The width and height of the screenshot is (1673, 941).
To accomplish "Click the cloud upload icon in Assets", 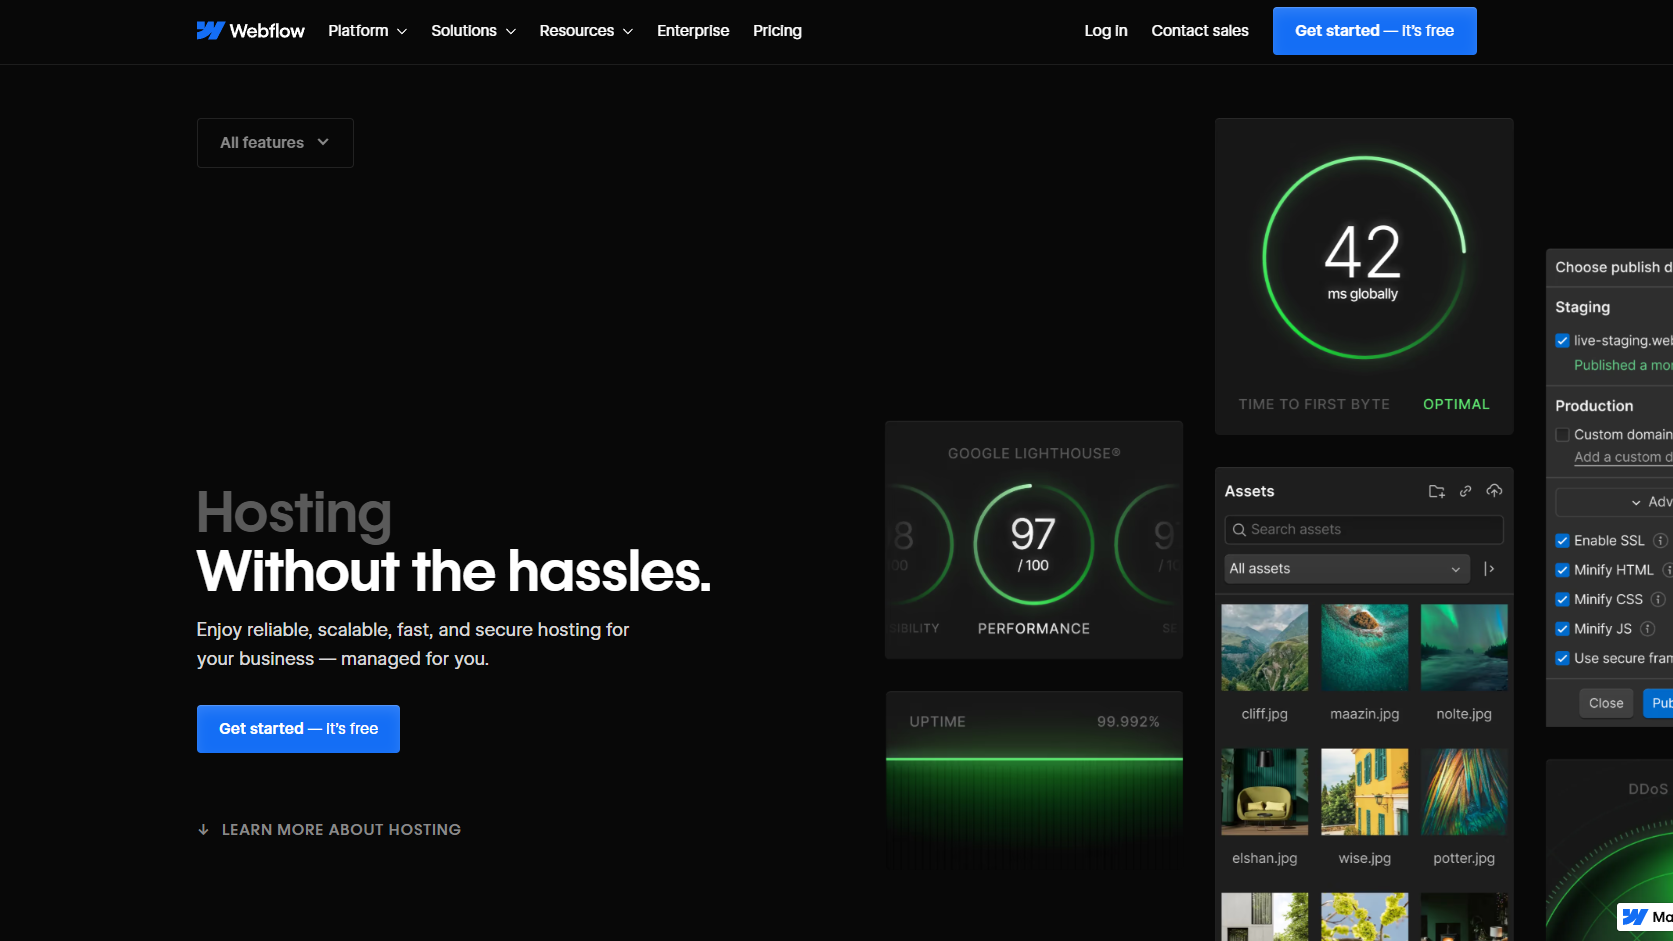I will coord(1494,491).
